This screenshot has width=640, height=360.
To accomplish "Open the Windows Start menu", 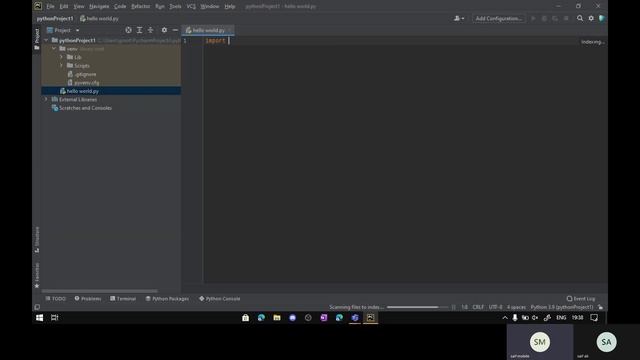I will 40,318.
